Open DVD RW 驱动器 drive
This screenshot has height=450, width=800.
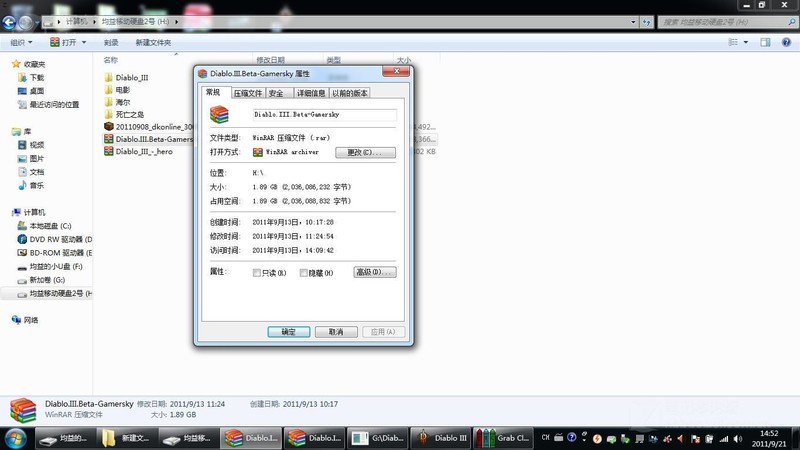60,239
